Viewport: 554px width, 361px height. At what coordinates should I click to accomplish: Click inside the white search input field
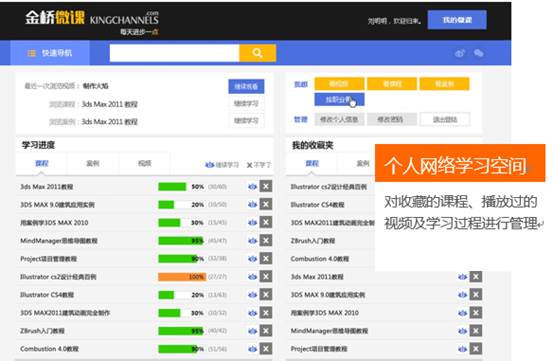click(175, 53)
